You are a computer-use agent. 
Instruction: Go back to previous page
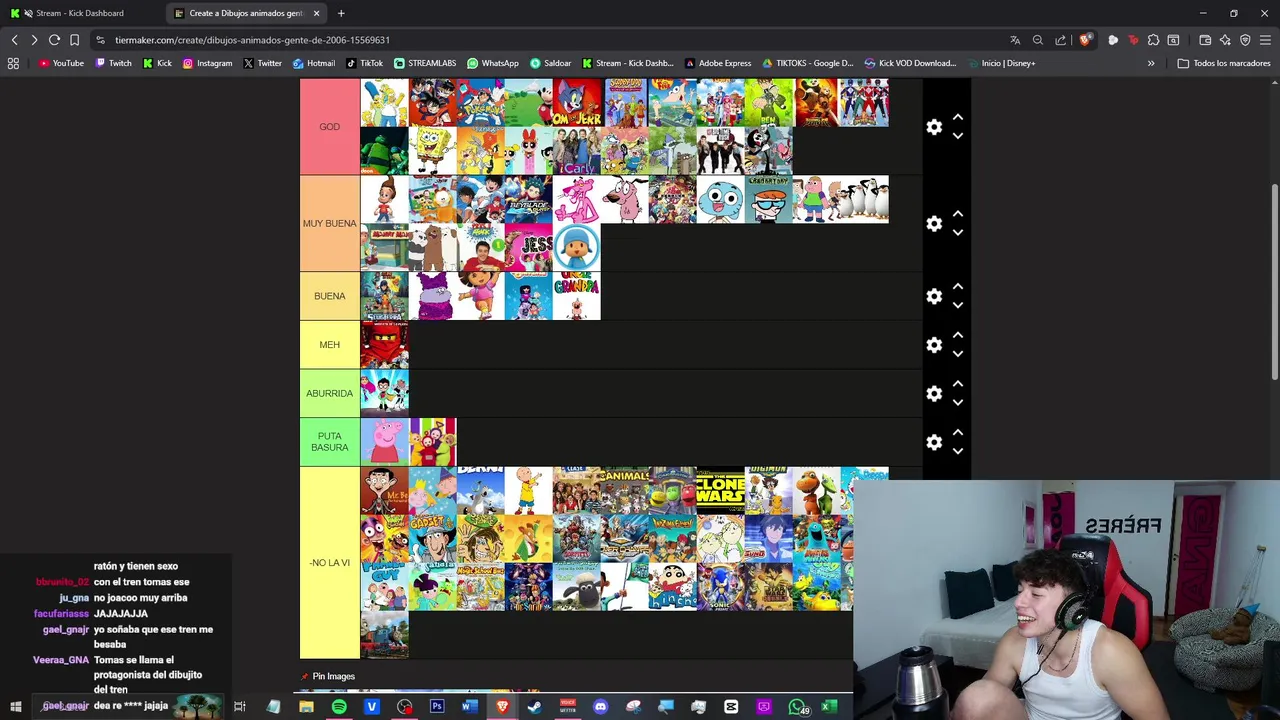click(x=14, y=40)
